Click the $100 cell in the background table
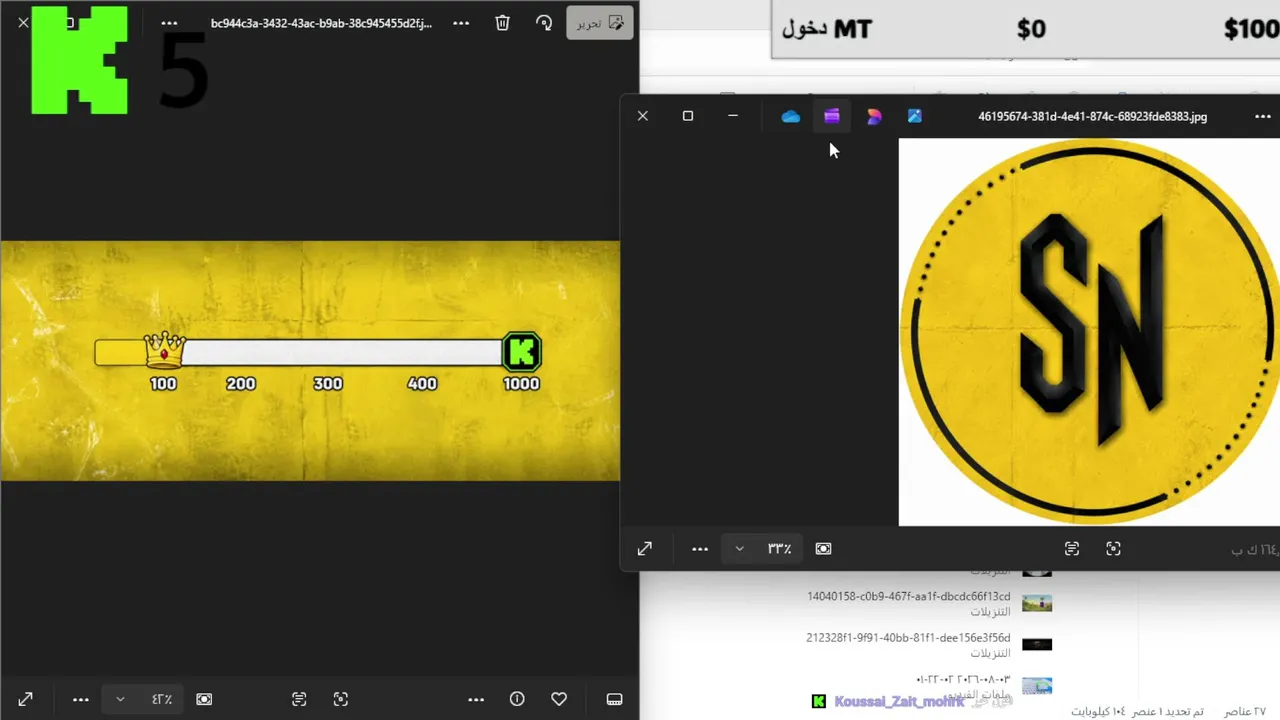This screenshot has width=1280, height=720. pos(1251,29)
